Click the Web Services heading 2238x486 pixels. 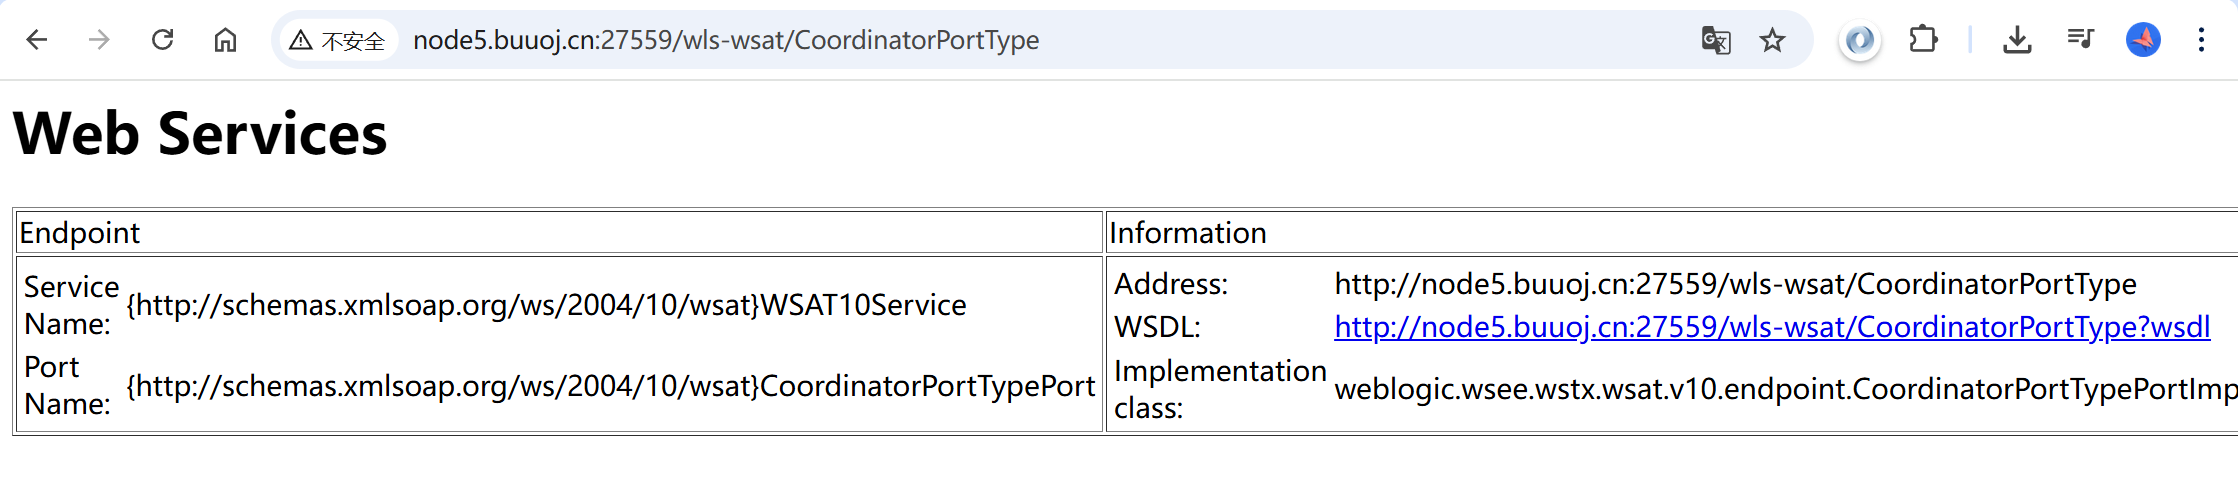click(x=200, y=134)
